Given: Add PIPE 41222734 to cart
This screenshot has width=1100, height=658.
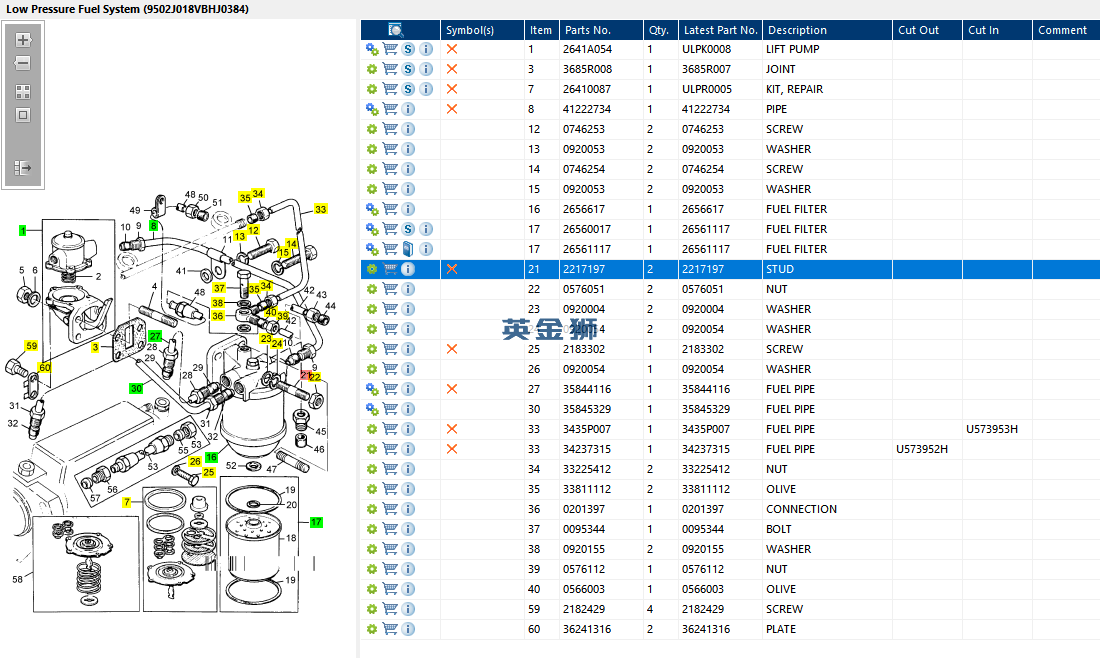Looking at the screenshot, I should pos(390,109).
